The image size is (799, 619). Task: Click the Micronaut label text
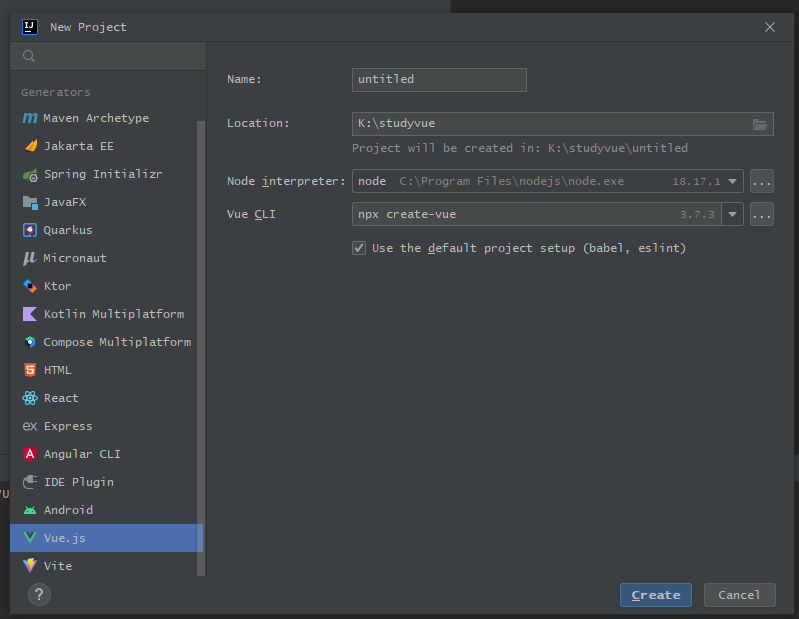pos(75,258)
